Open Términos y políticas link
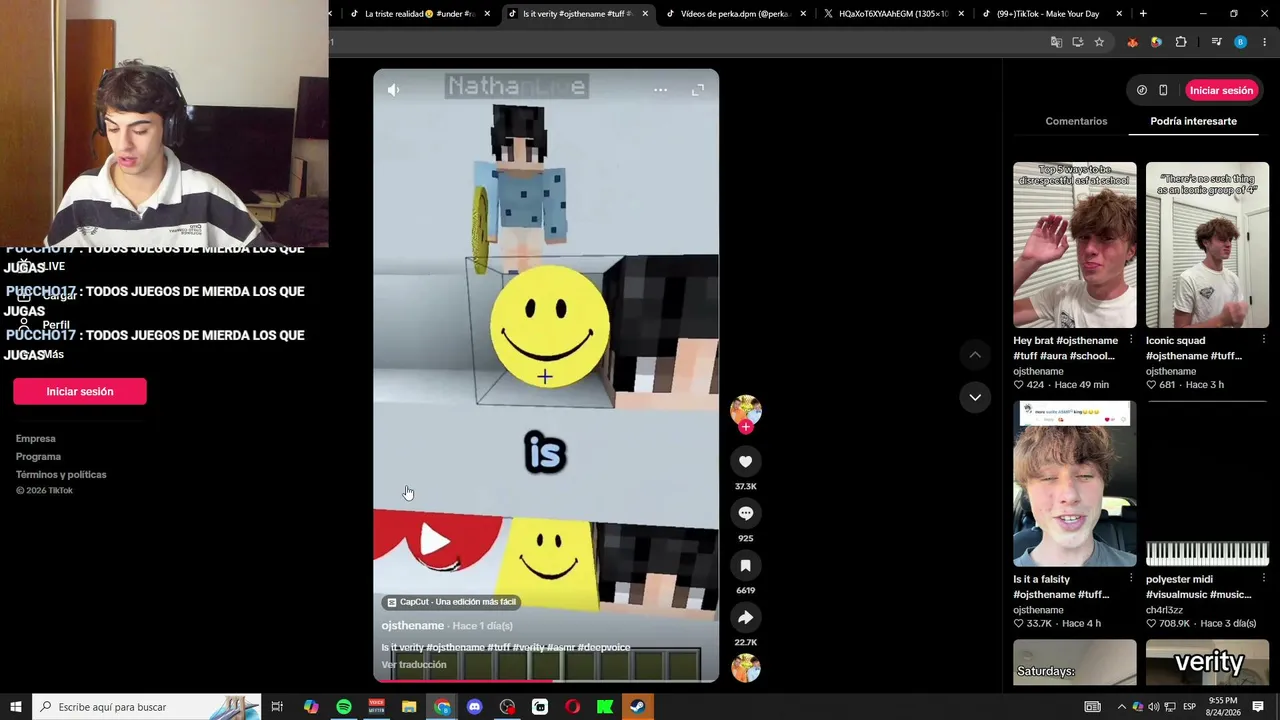1280x720 pixels. tap(61, 475)
